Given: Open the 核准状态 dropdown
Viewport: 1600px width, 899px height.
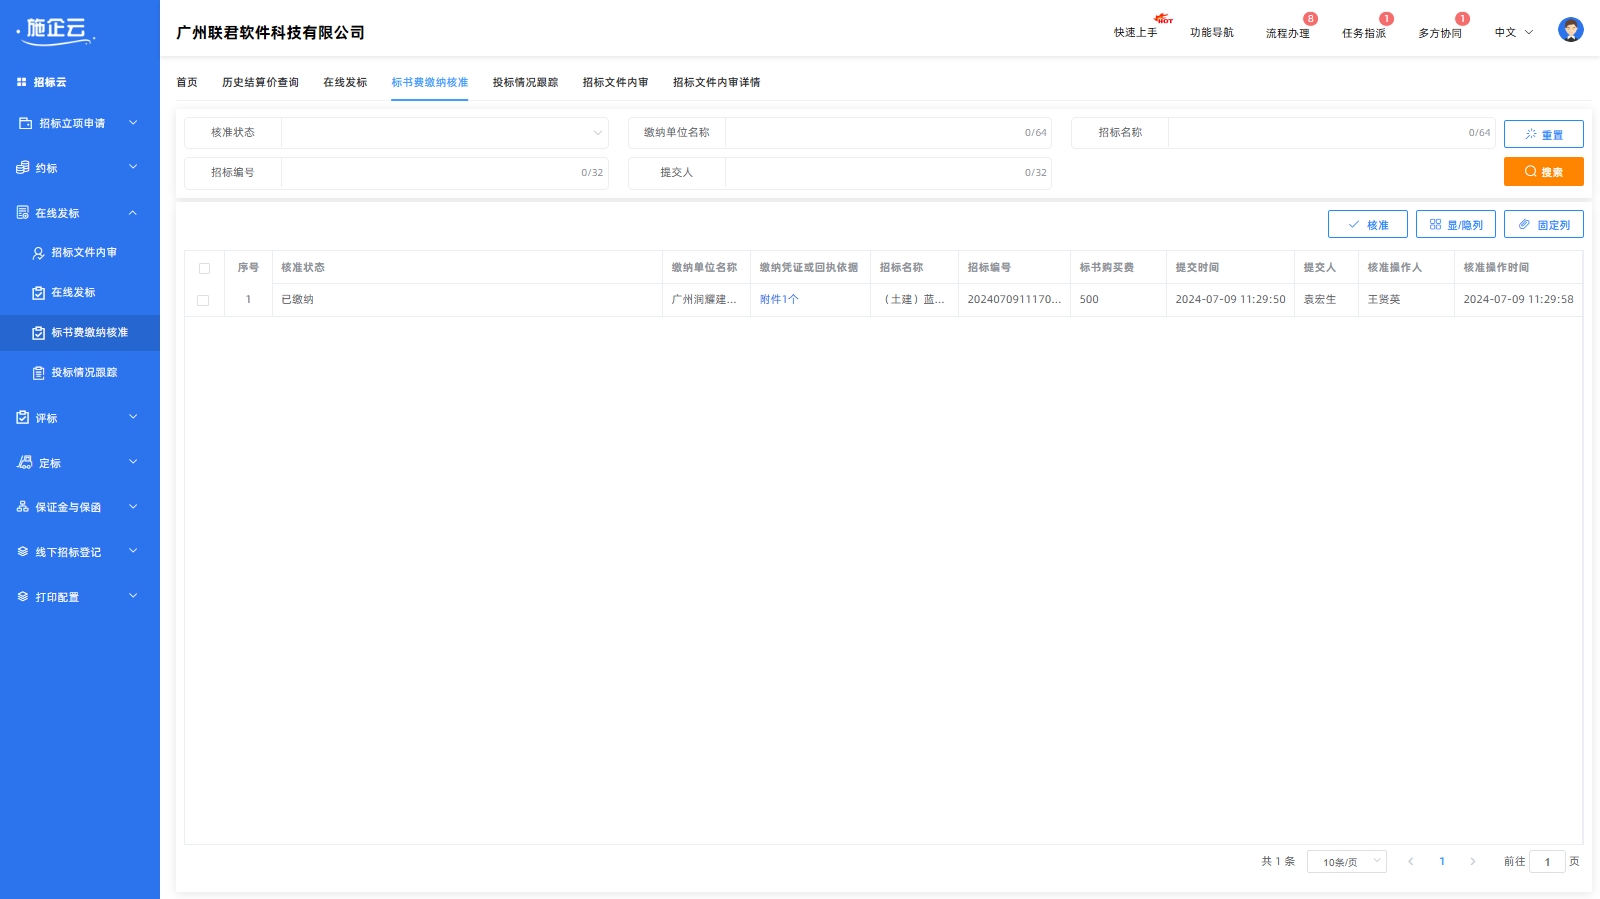Looking at the screenshot, I should 444,133.
